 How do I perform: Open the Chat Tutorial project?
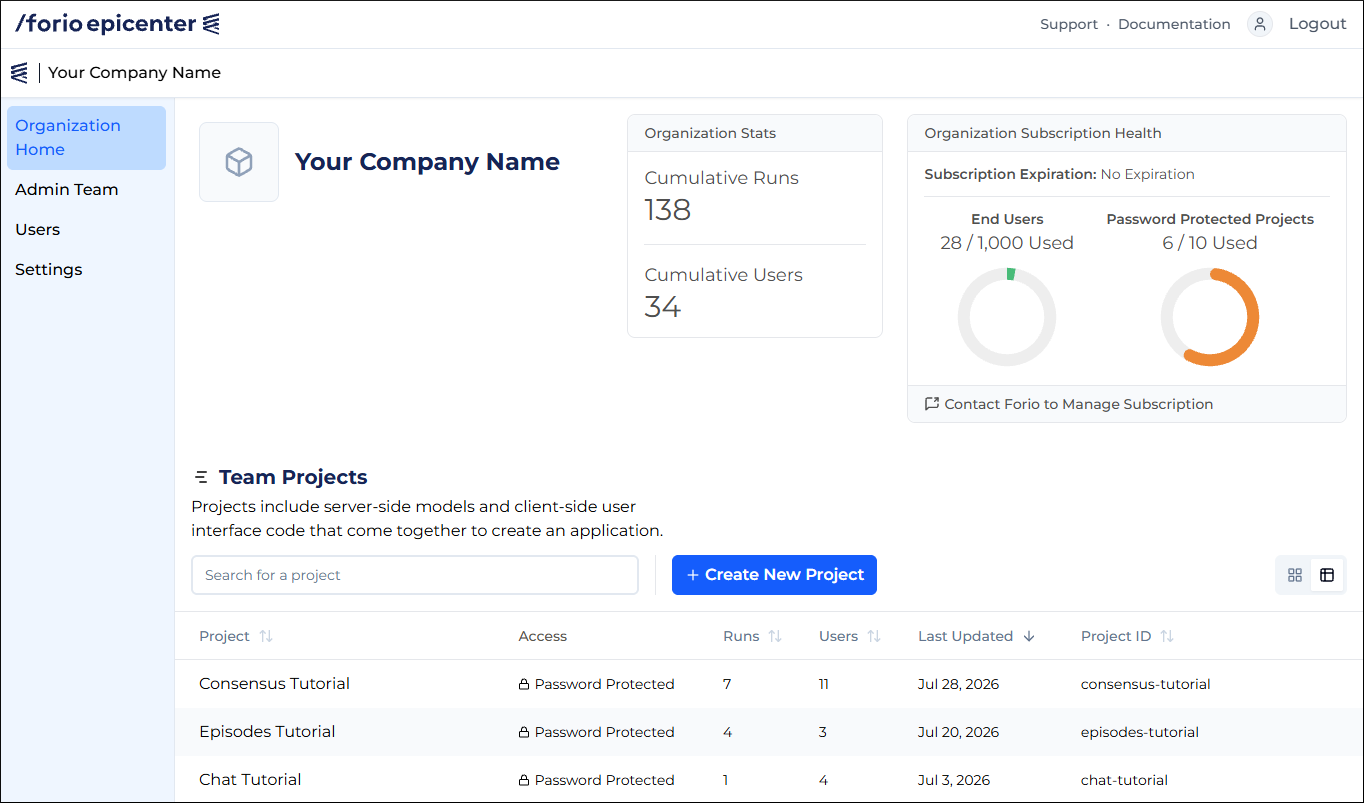coord(250,780)
